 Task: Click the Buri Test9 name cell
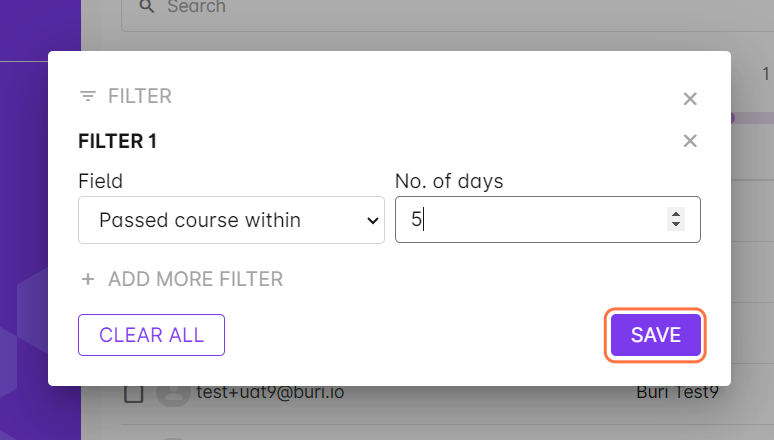point(679,392)
